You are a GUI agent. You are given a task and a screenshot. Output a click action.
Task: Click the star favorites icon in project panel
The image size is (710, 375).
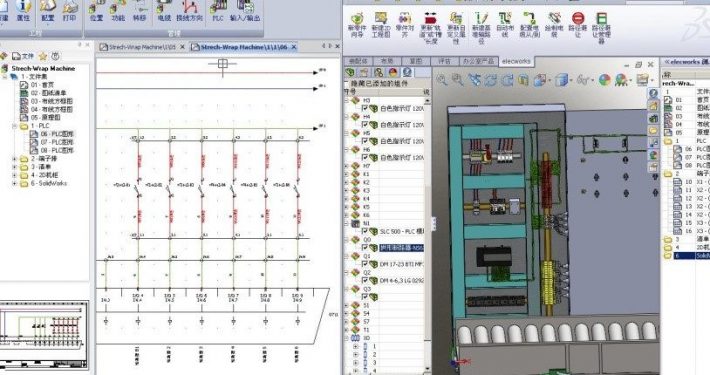[x=43, y=56]
